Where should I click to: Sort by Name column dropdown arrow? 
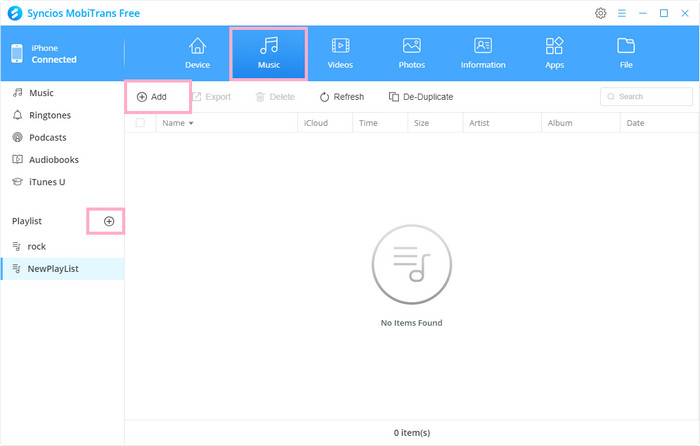coord(191,123)
